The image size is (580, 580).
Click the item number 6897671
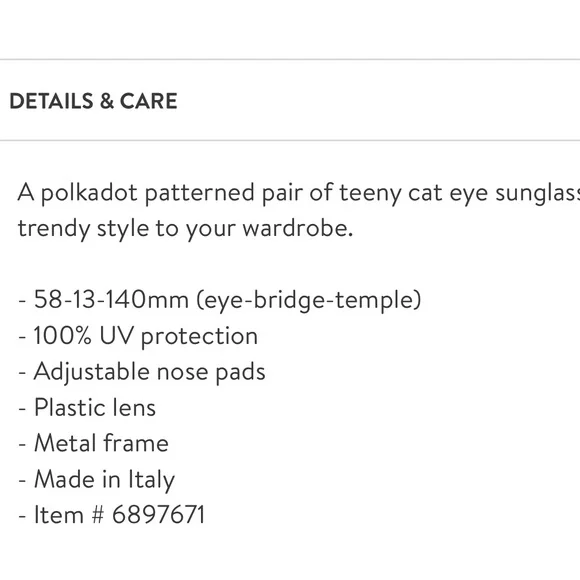158,515
